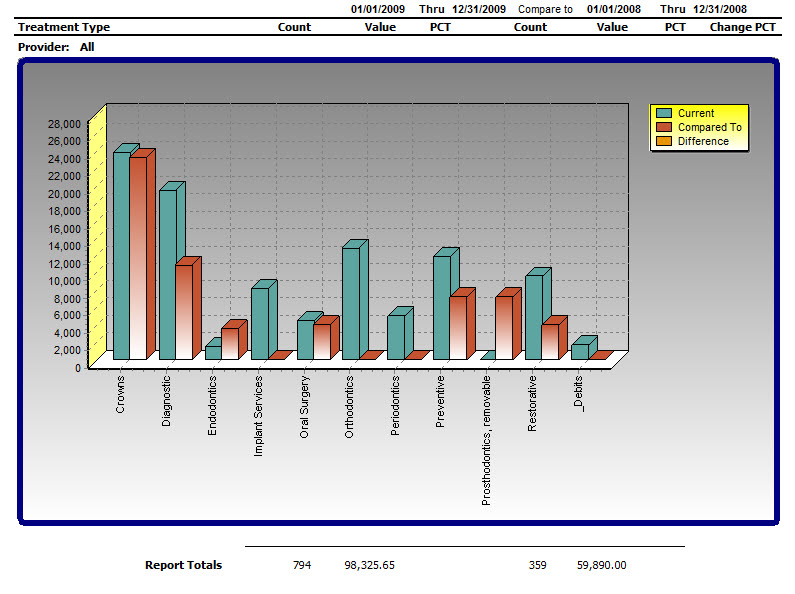Click the comparison total value 59,890.00
The image size is (795, 594).
[x=601, y=565]
